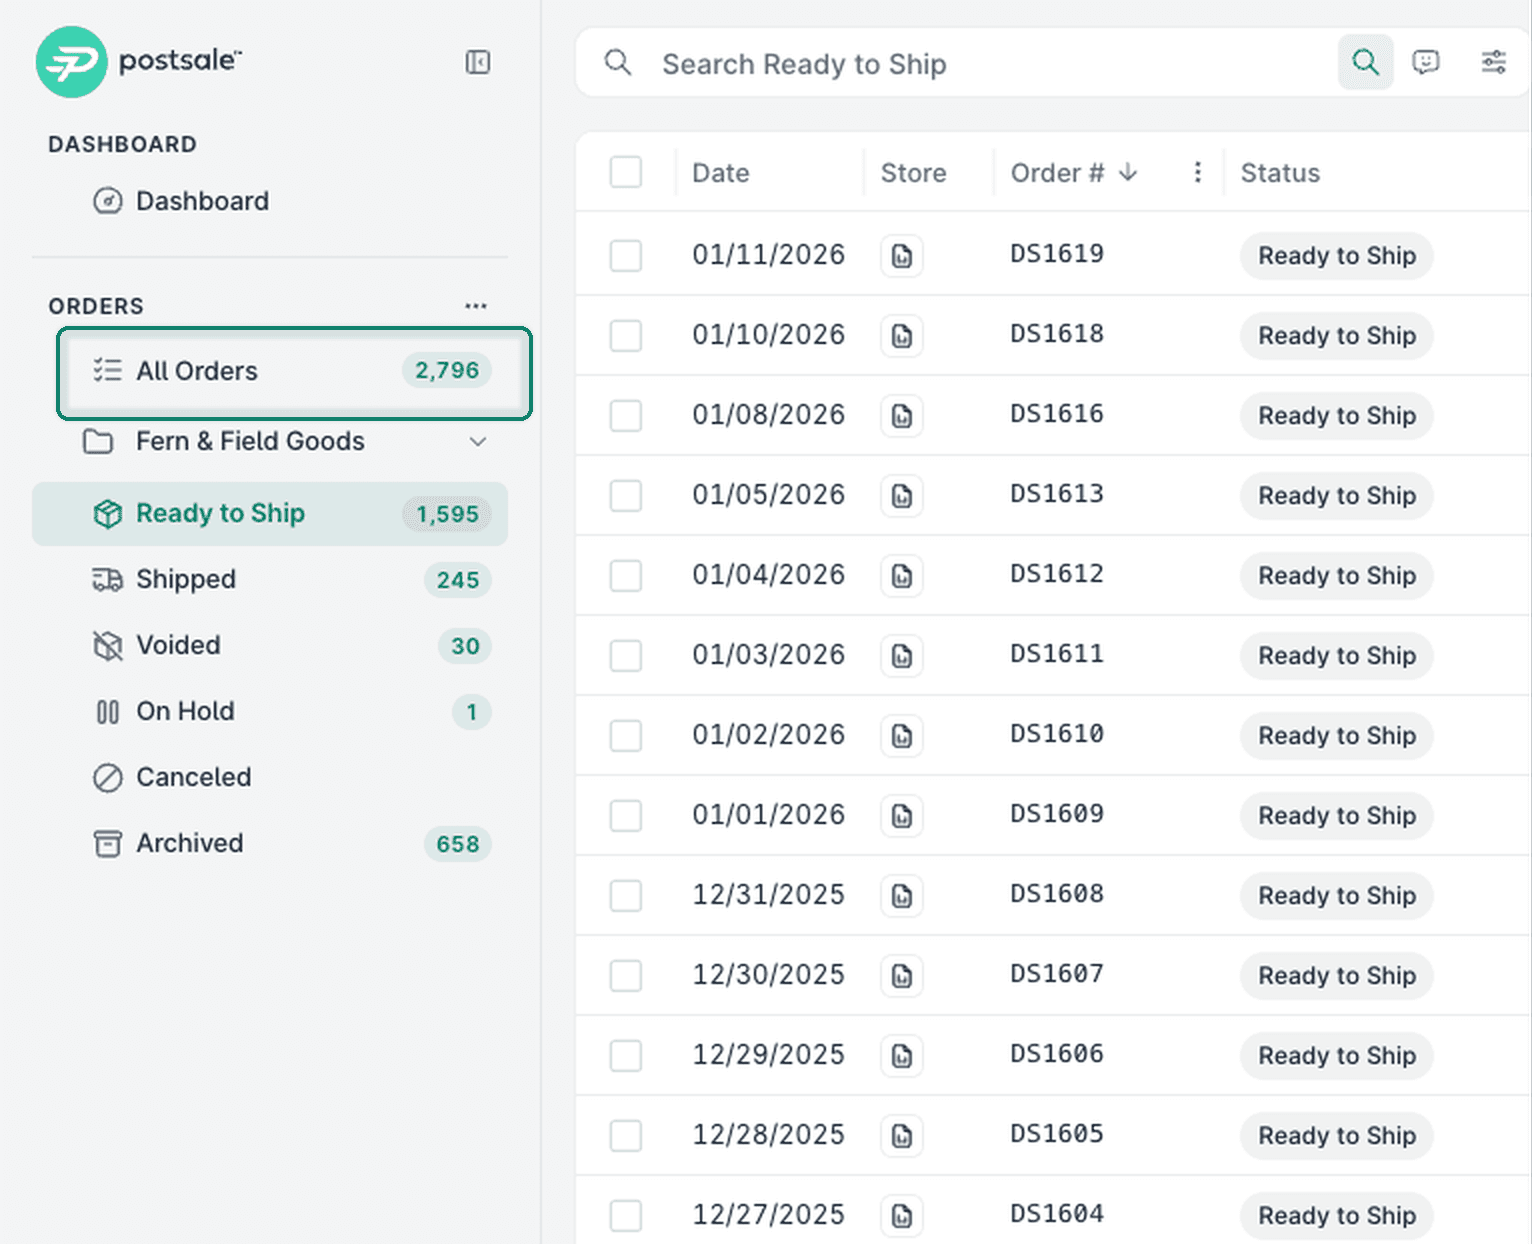Click the Status column header
This screenshot has height=1244, width=1532.
(x=1280, y=173)
